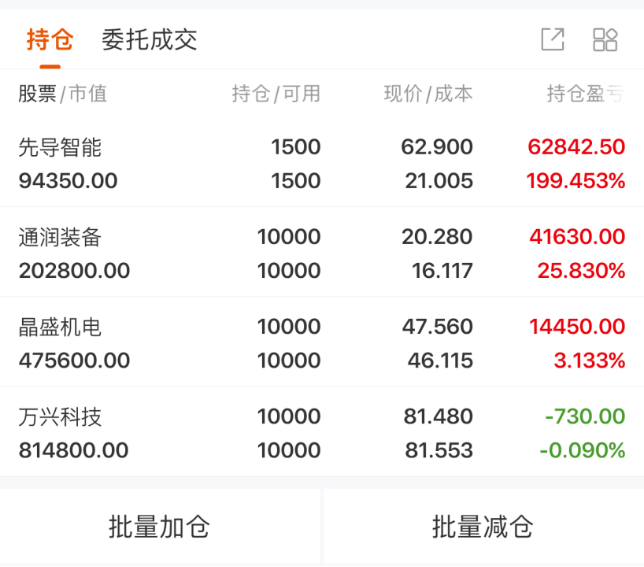Image resolution: width=644 pixels, height=567 pixels.
Task: Select current price 20.280
Action: (437, 236)
